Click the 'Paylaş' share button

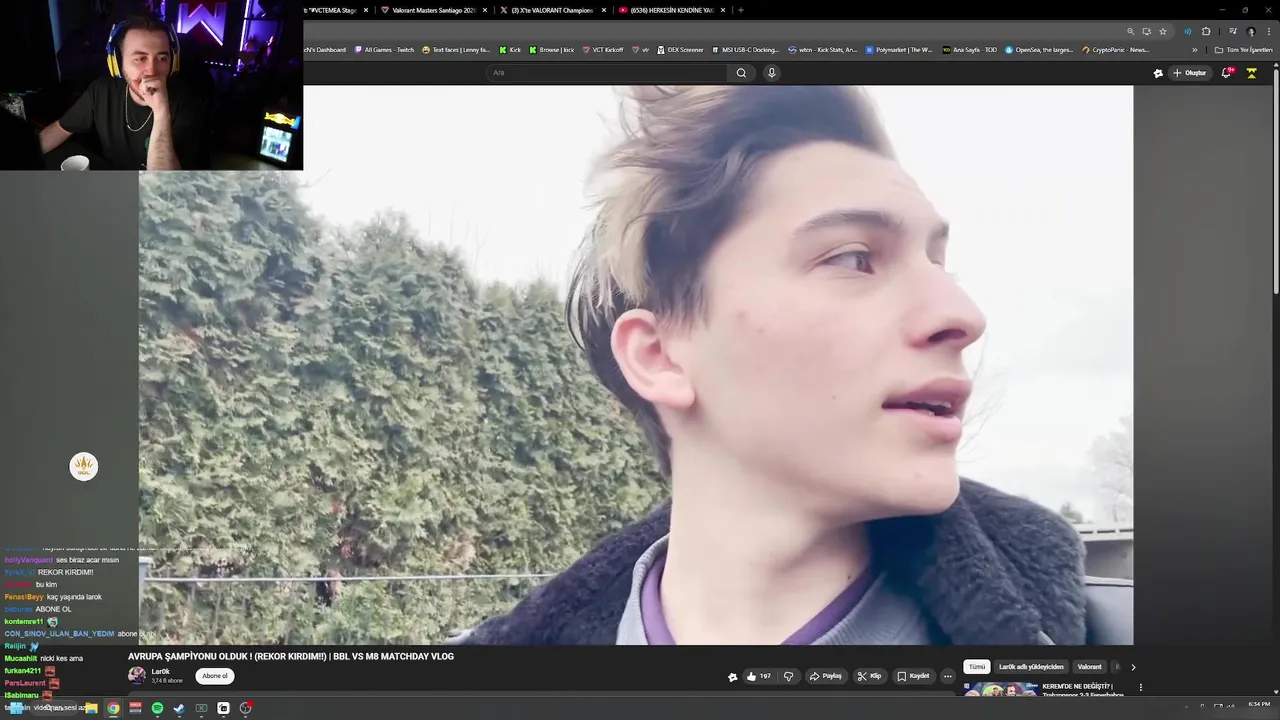[x=826, y=676]
